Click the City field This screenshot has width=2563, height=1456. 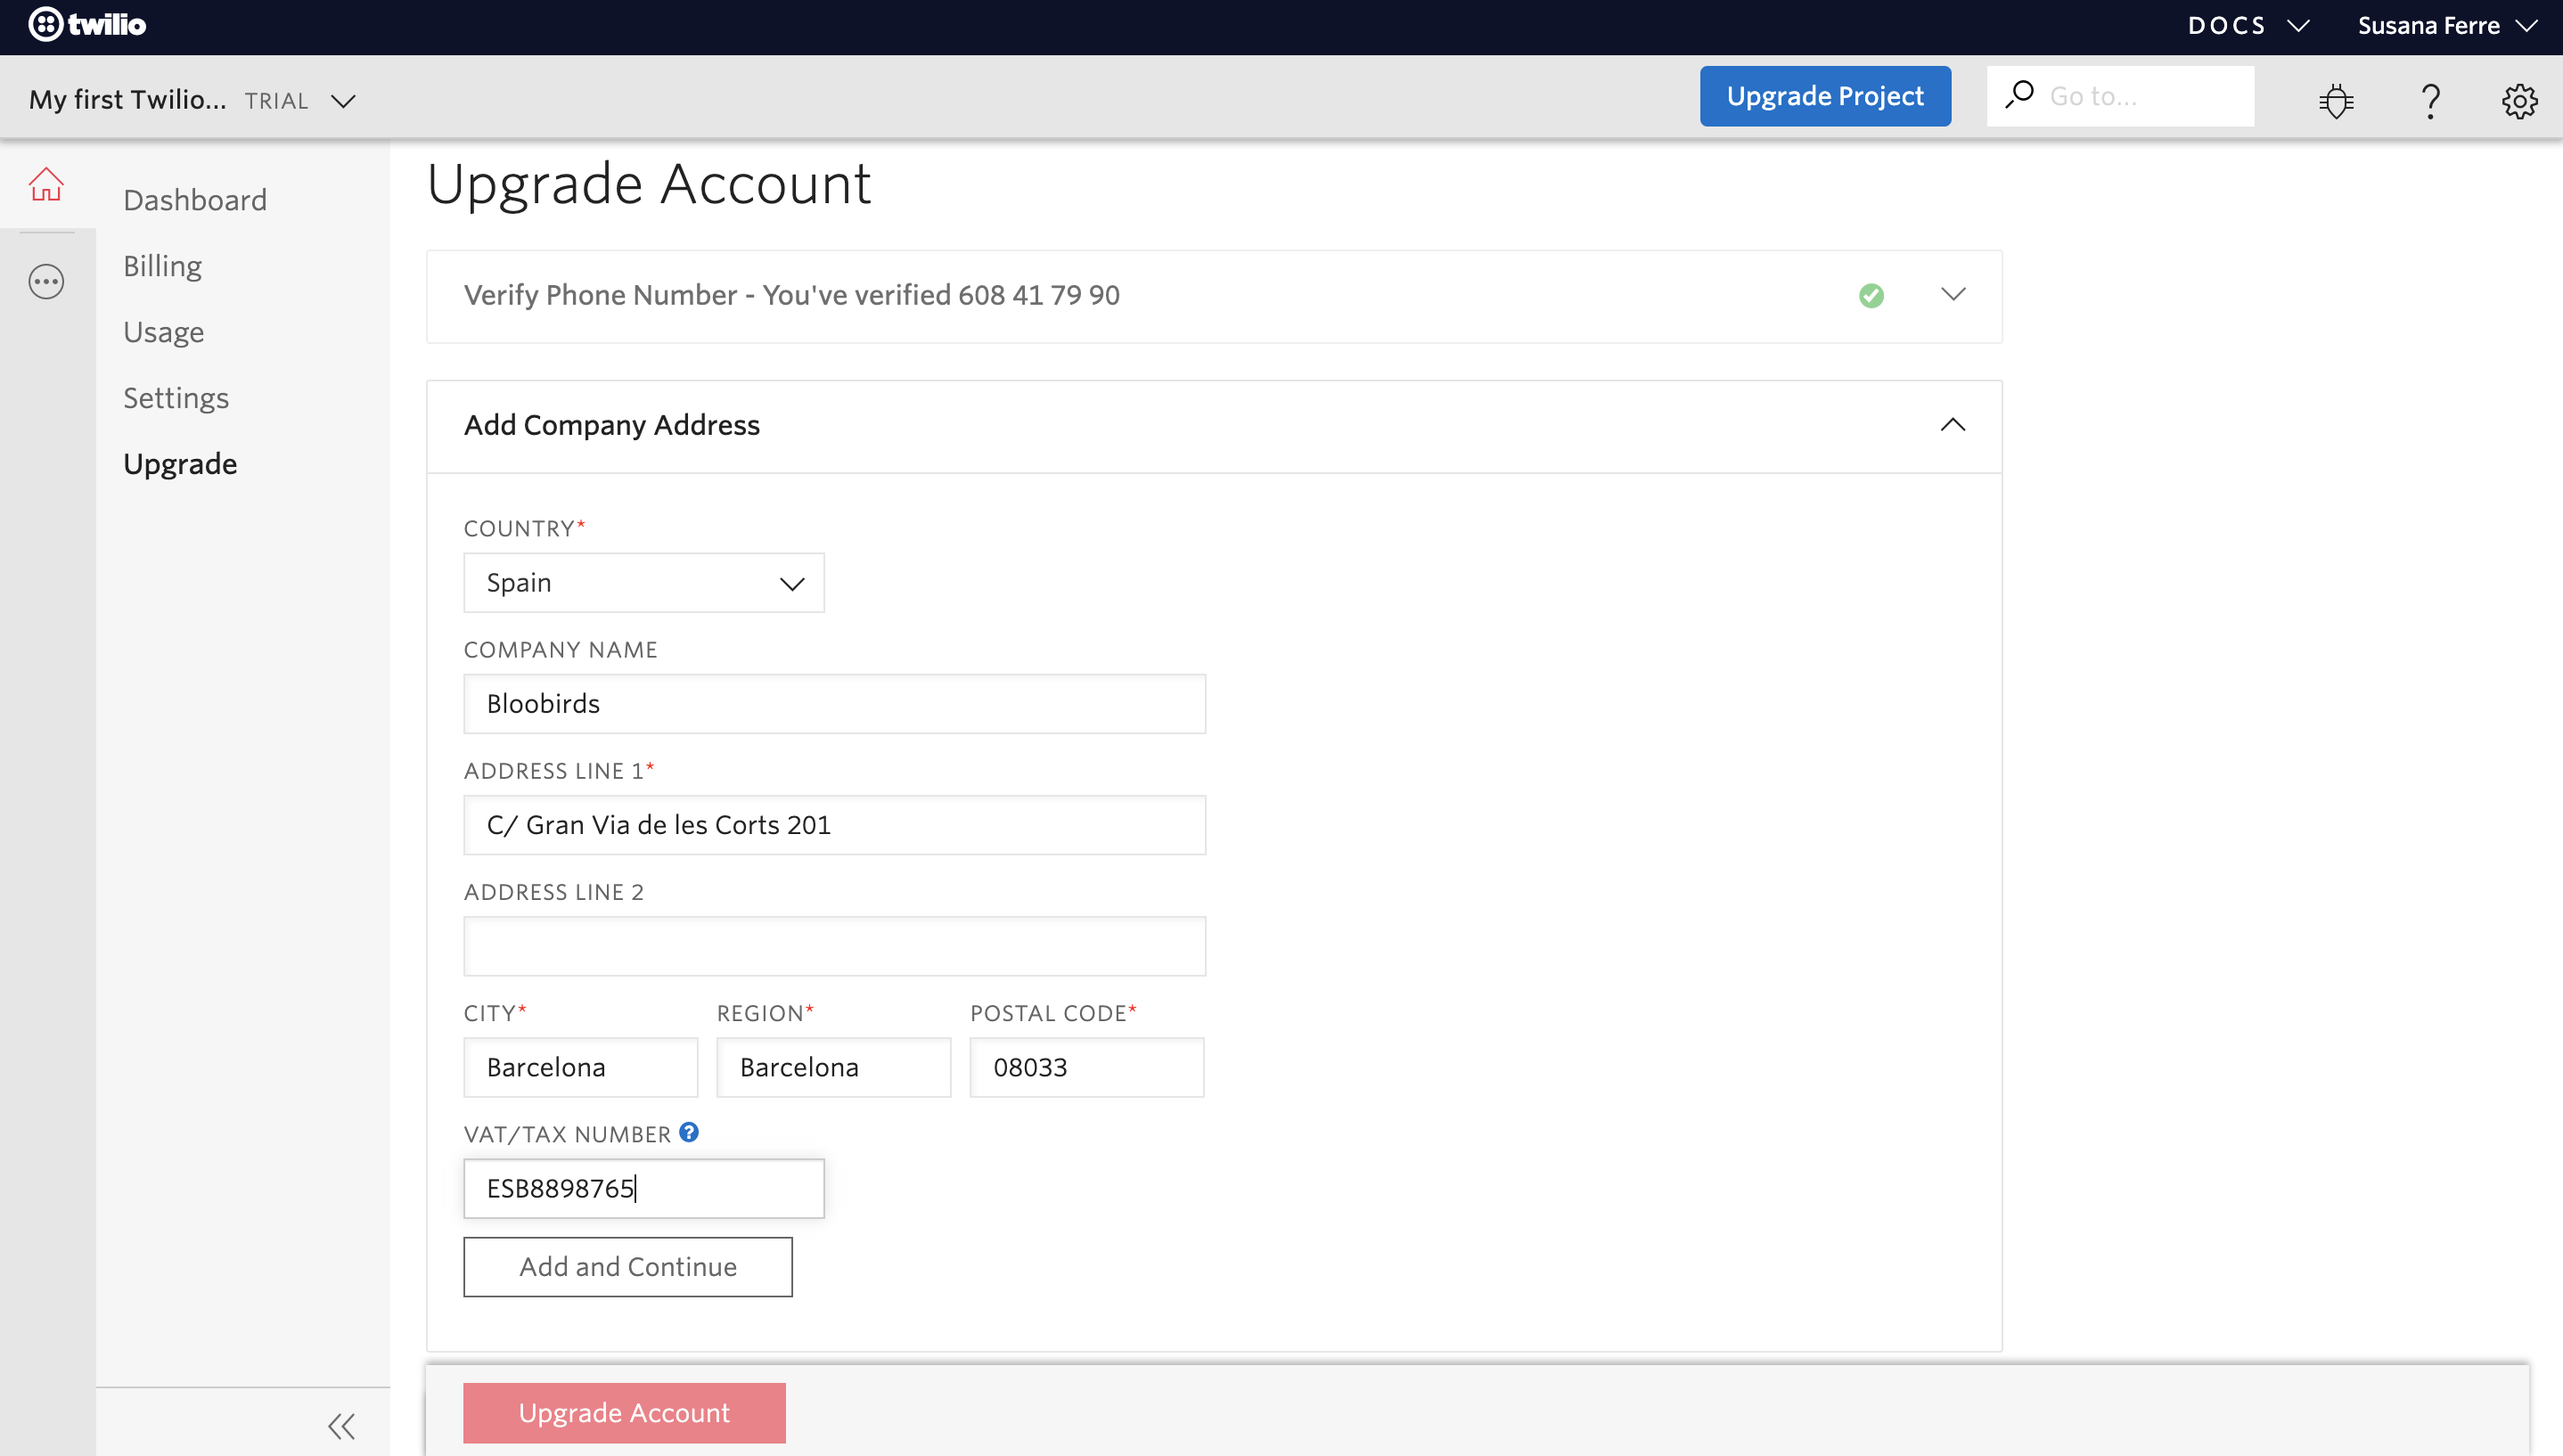580,1067
